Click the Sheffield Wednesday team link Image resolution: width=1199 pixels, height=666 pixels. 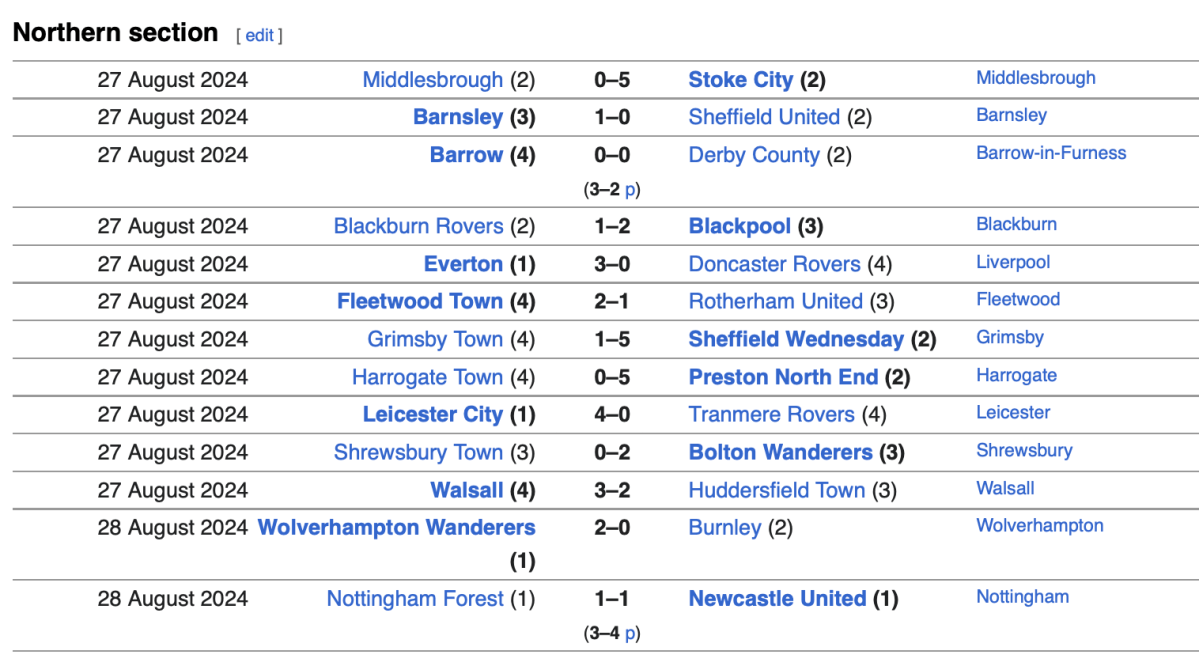pyautogui.click(x=796, y=339)
